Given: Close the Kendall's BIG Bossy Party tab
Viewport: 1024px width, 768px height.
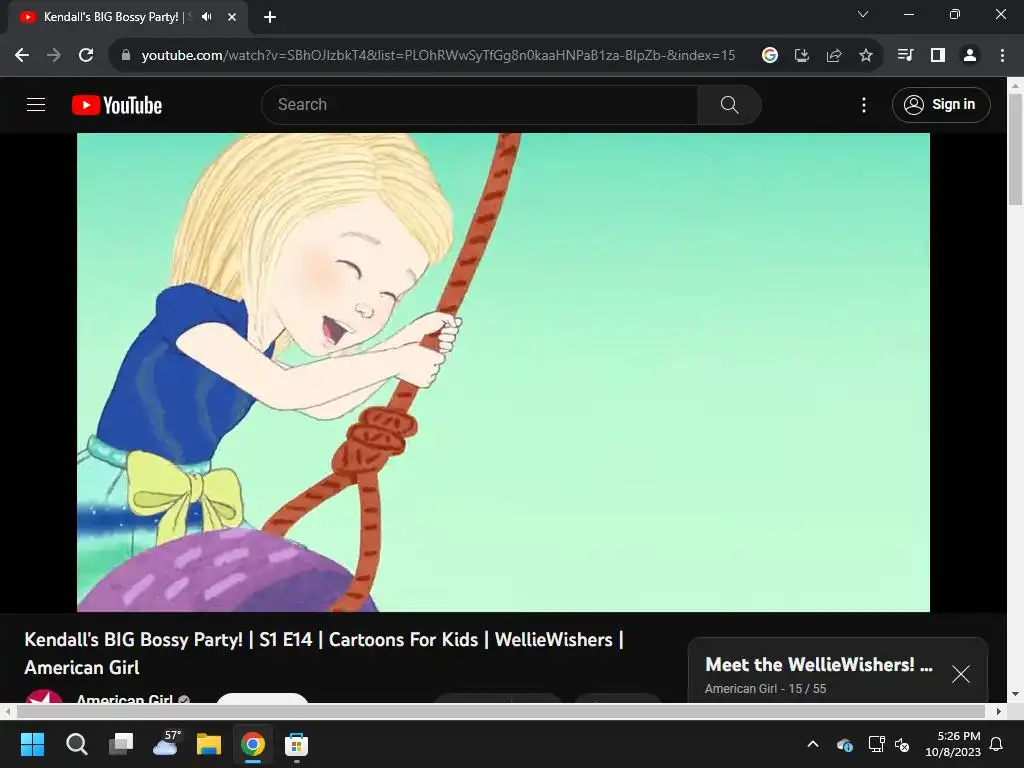Looking at the screenshot, I should 232,17.
